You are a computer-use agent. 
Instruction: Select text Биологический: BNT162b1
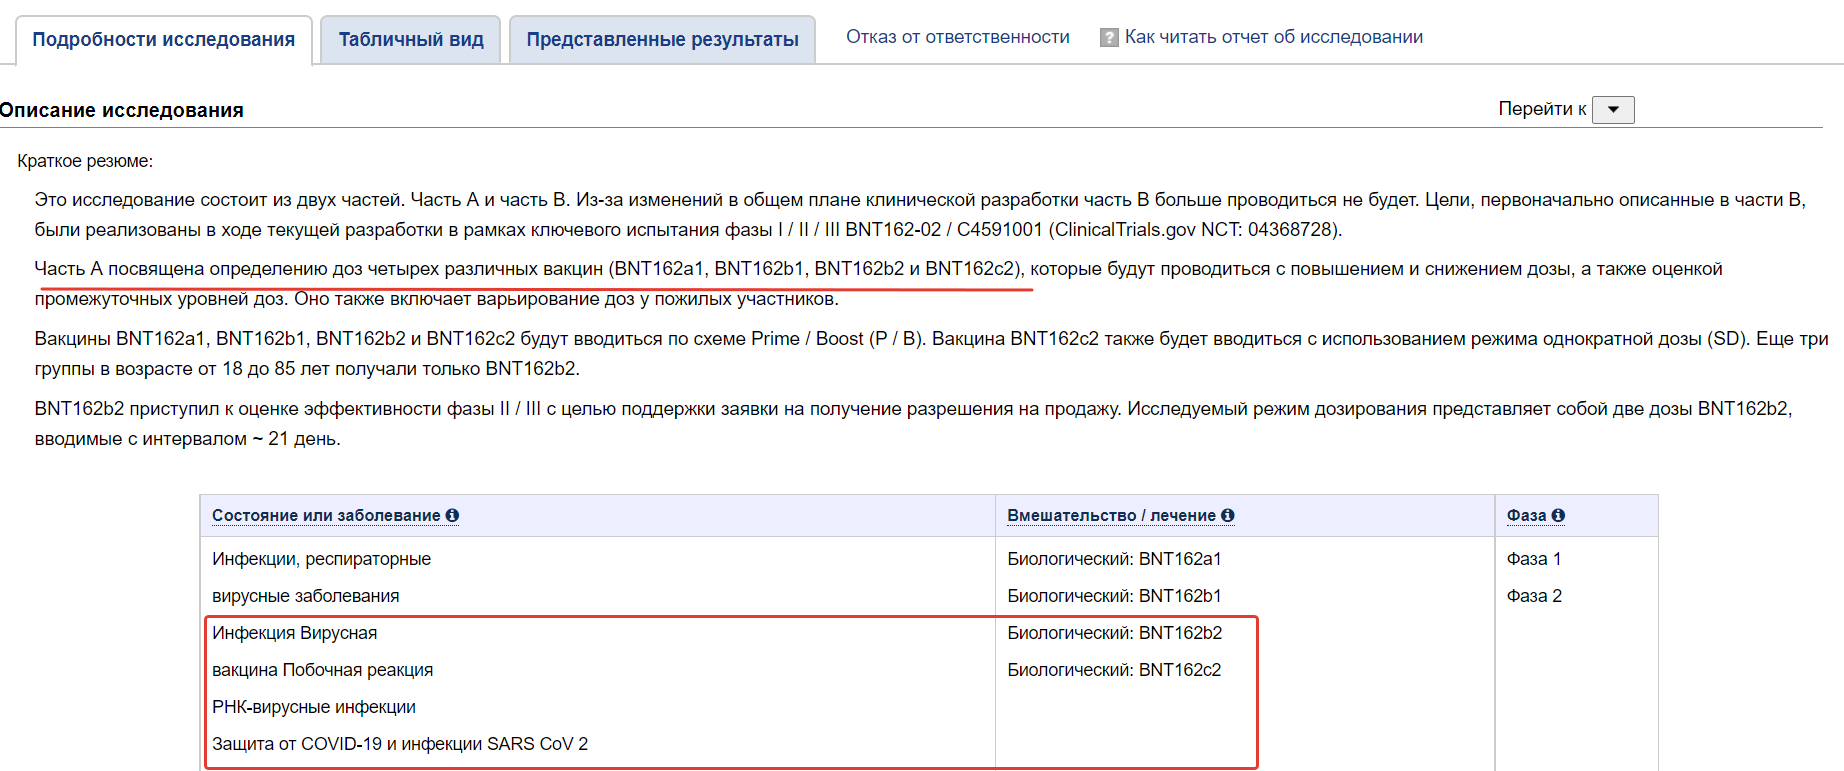[x=1114, y=596]
